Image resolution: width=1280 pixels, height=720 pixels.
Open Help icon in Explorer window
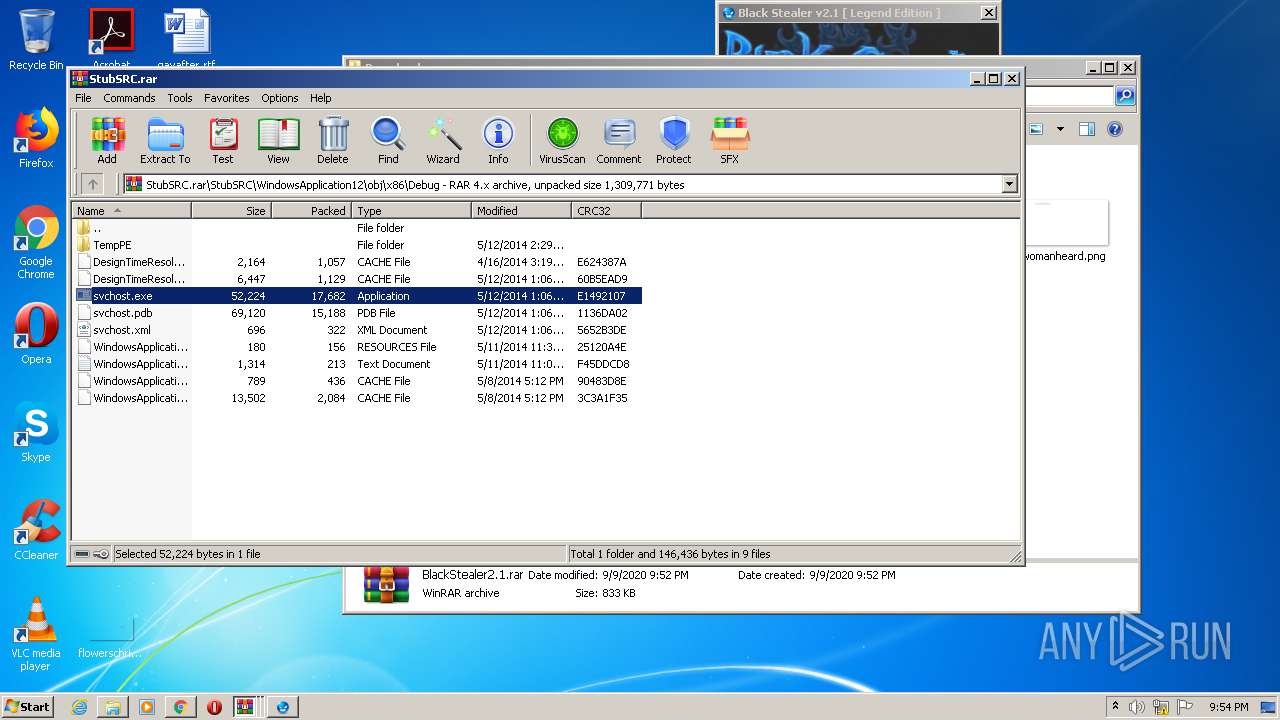click(x=1115, y=129)
